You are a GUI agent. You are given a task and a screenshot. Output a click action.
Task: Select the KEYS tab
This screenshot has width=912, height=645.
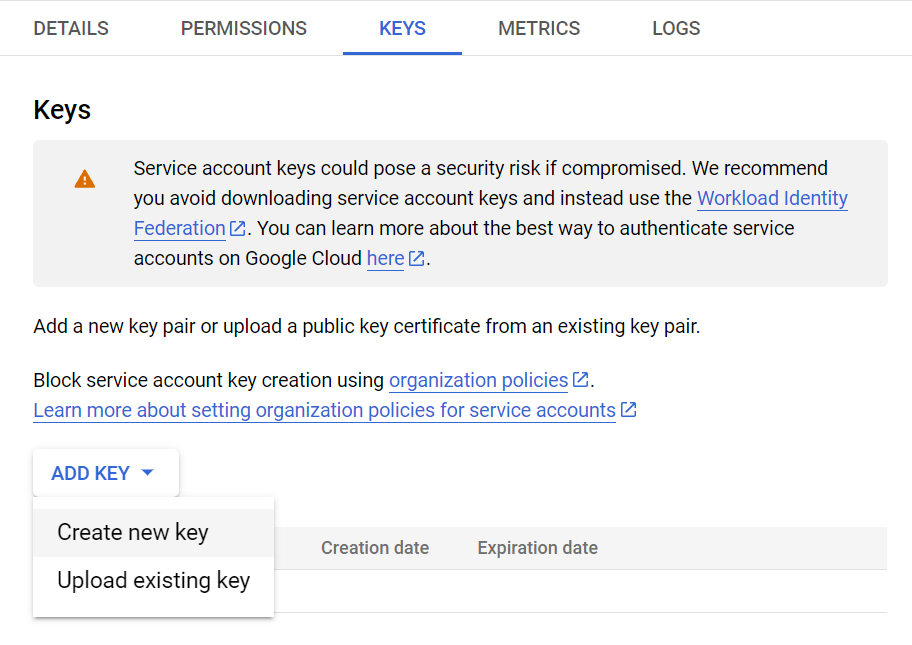pos(402,28)
